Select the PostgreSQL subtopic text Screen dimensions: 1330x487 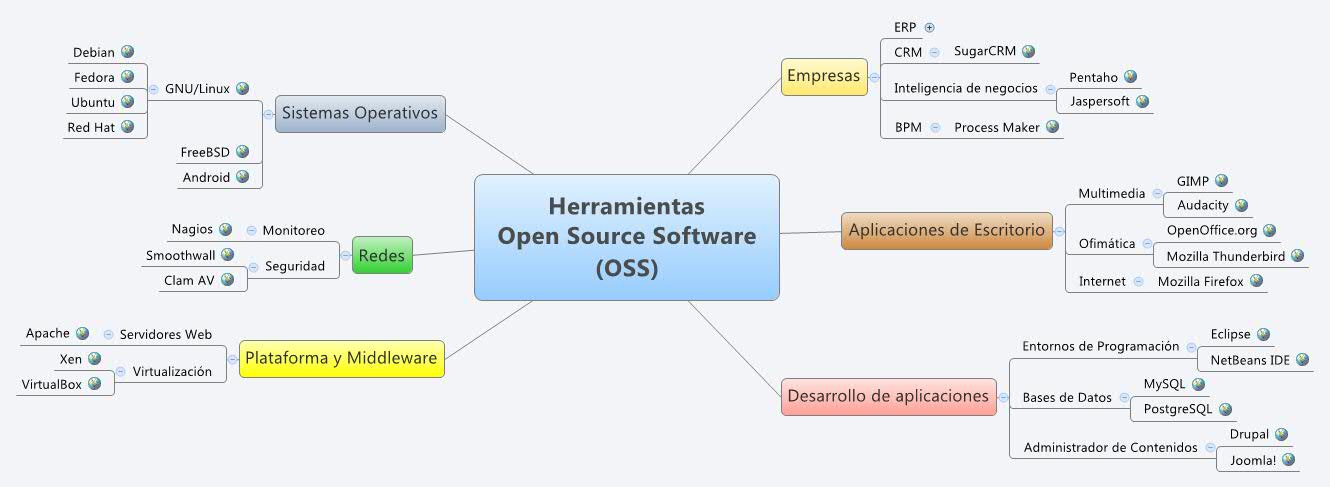[x=1177, y=409]
